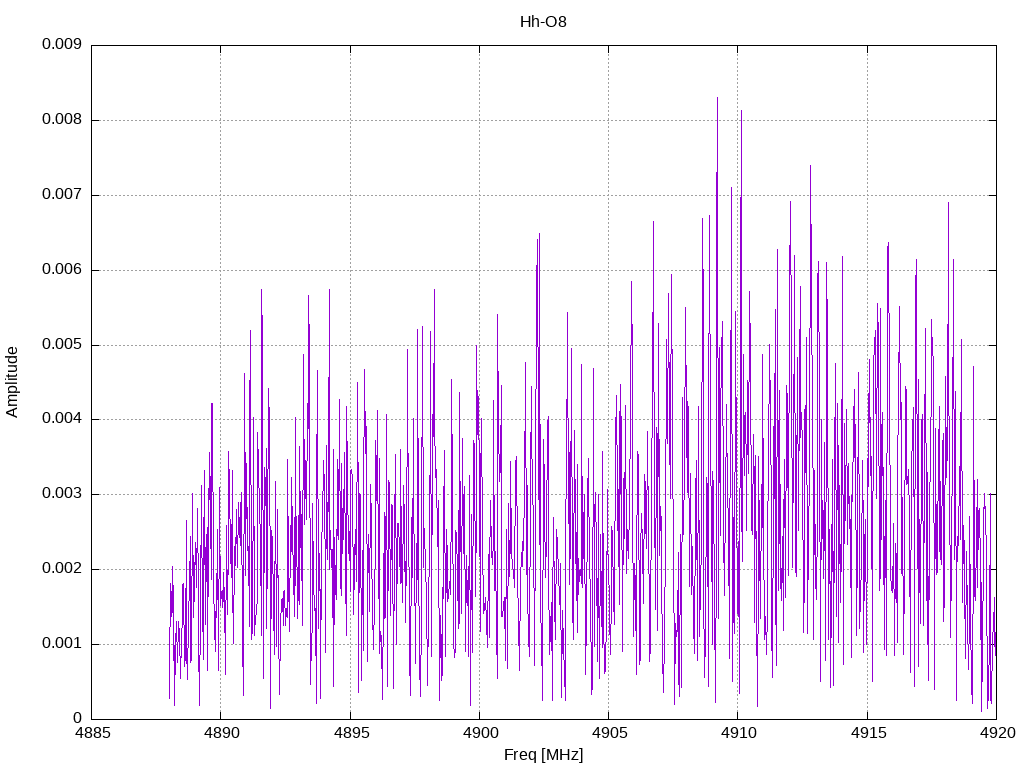Click x-axis tick label 4905

pos(609,733)
